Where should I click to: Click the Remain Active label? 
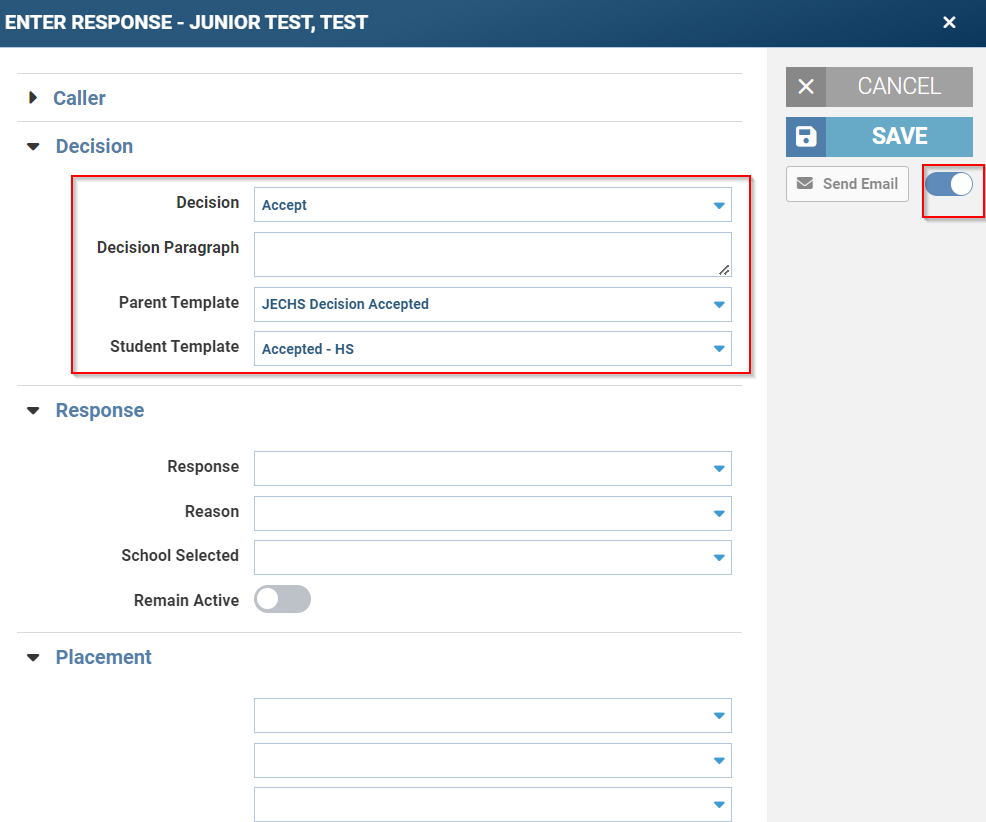186,601
